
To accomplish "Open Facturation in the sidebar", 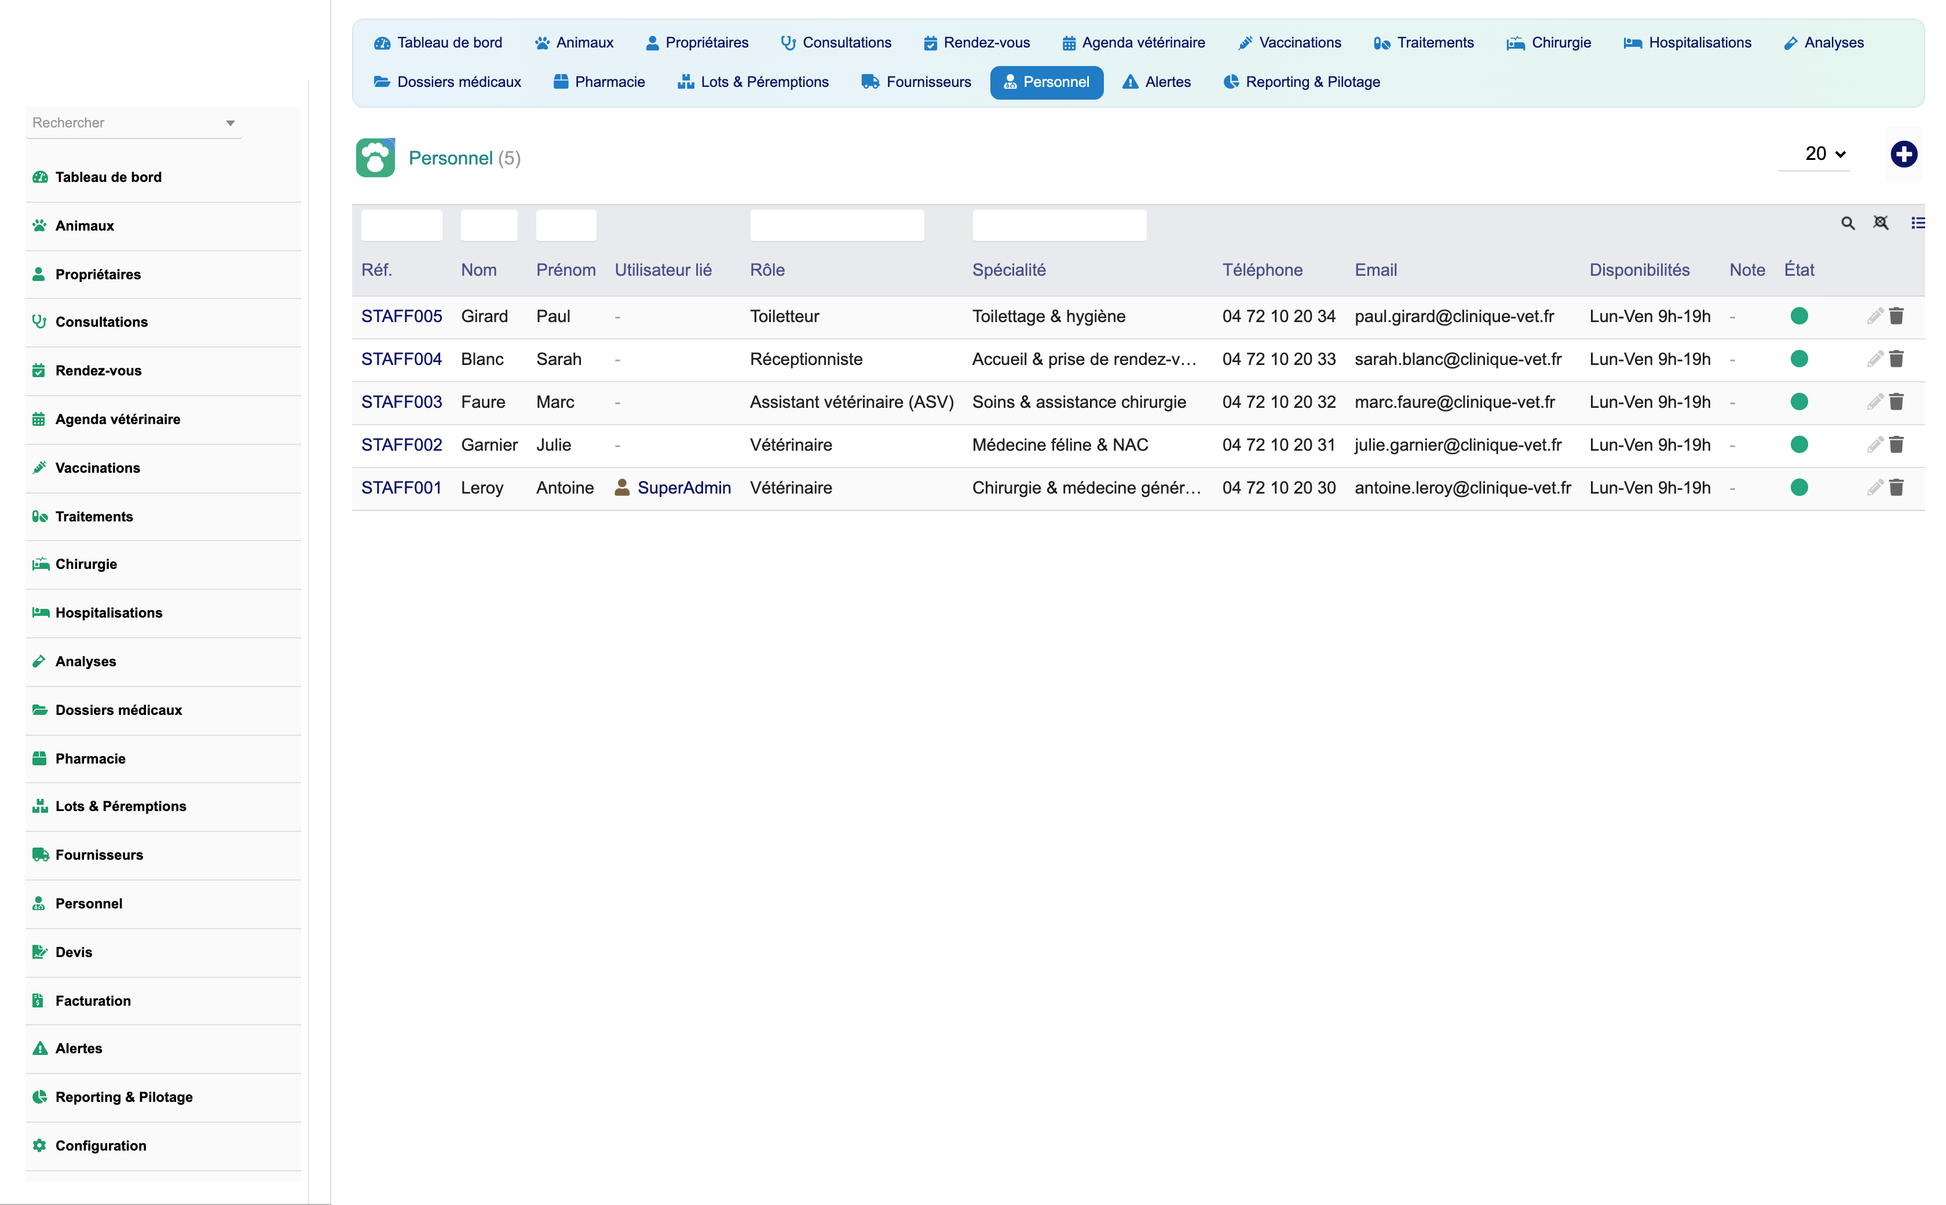I will click(92, 1001).
